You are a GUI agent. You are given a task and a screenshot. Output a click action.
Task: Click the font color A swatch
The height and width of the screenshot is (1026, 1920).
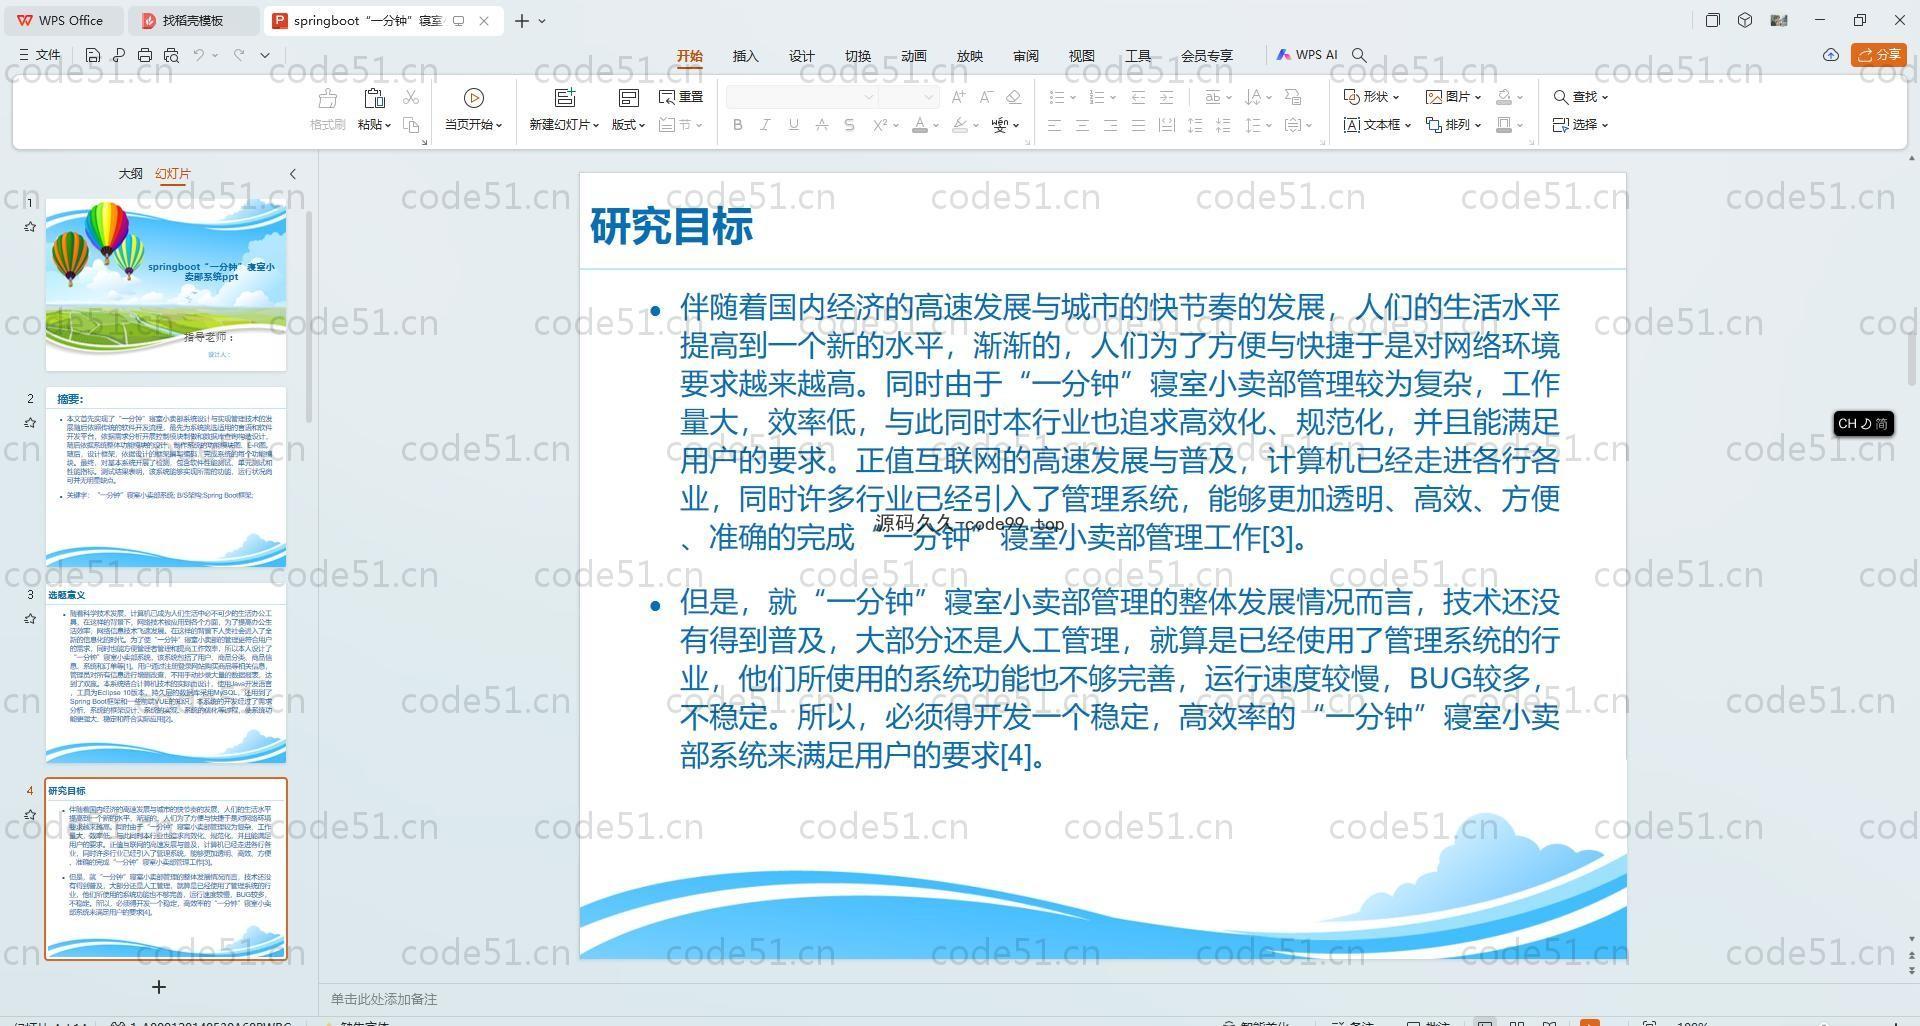coord(920,125)
